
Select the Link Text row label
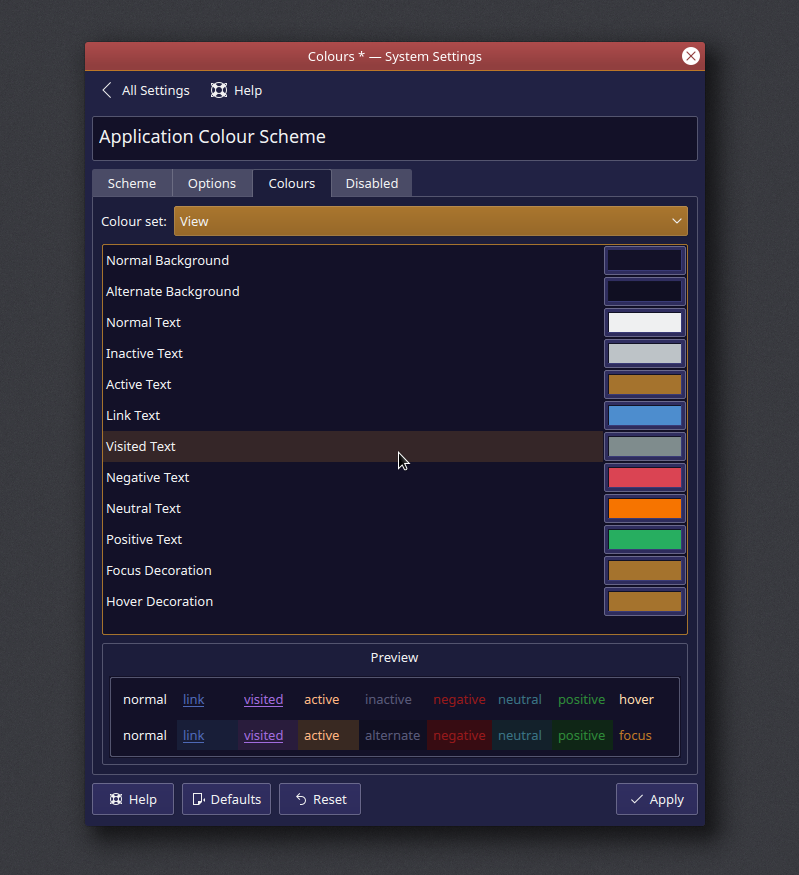(133, 416)
